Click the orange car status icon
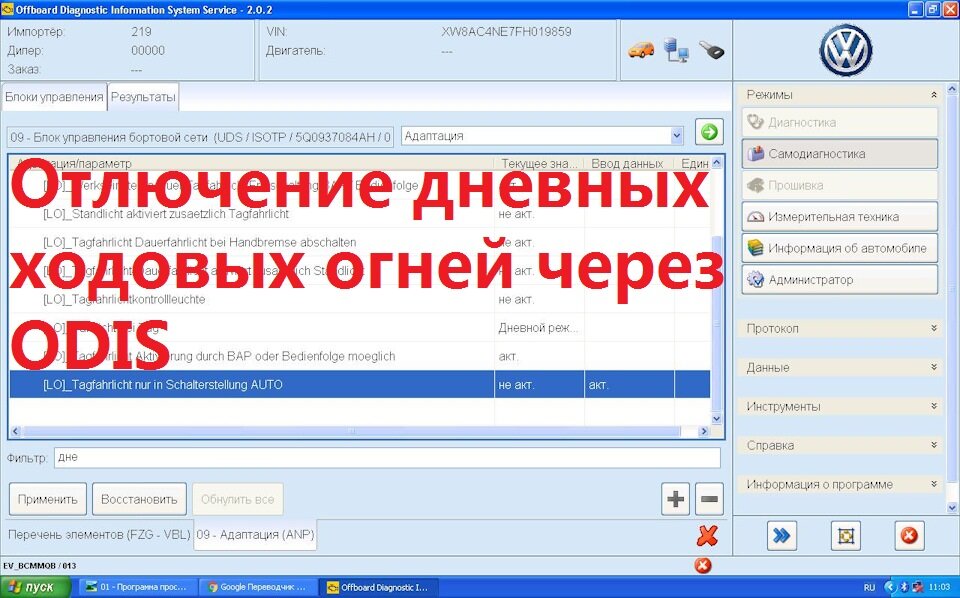This screenshot has width=960, height=598. click(641, 50)
